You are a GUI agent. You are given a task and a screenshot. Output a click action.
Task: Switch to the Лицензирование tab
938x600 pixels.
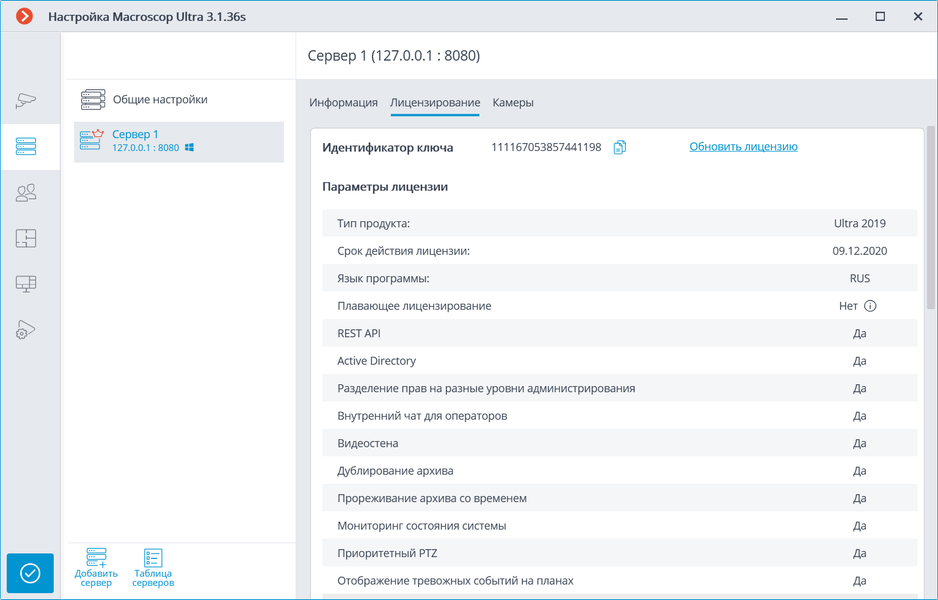[x=435, y=103]
